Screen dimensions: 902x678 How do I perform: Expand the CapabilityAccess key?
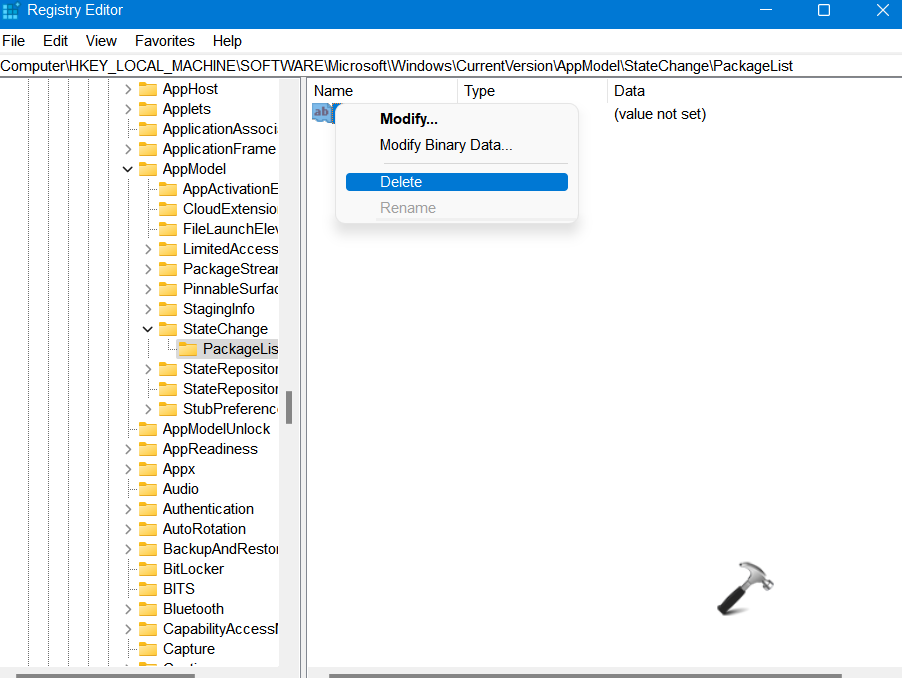click(128, 629)
